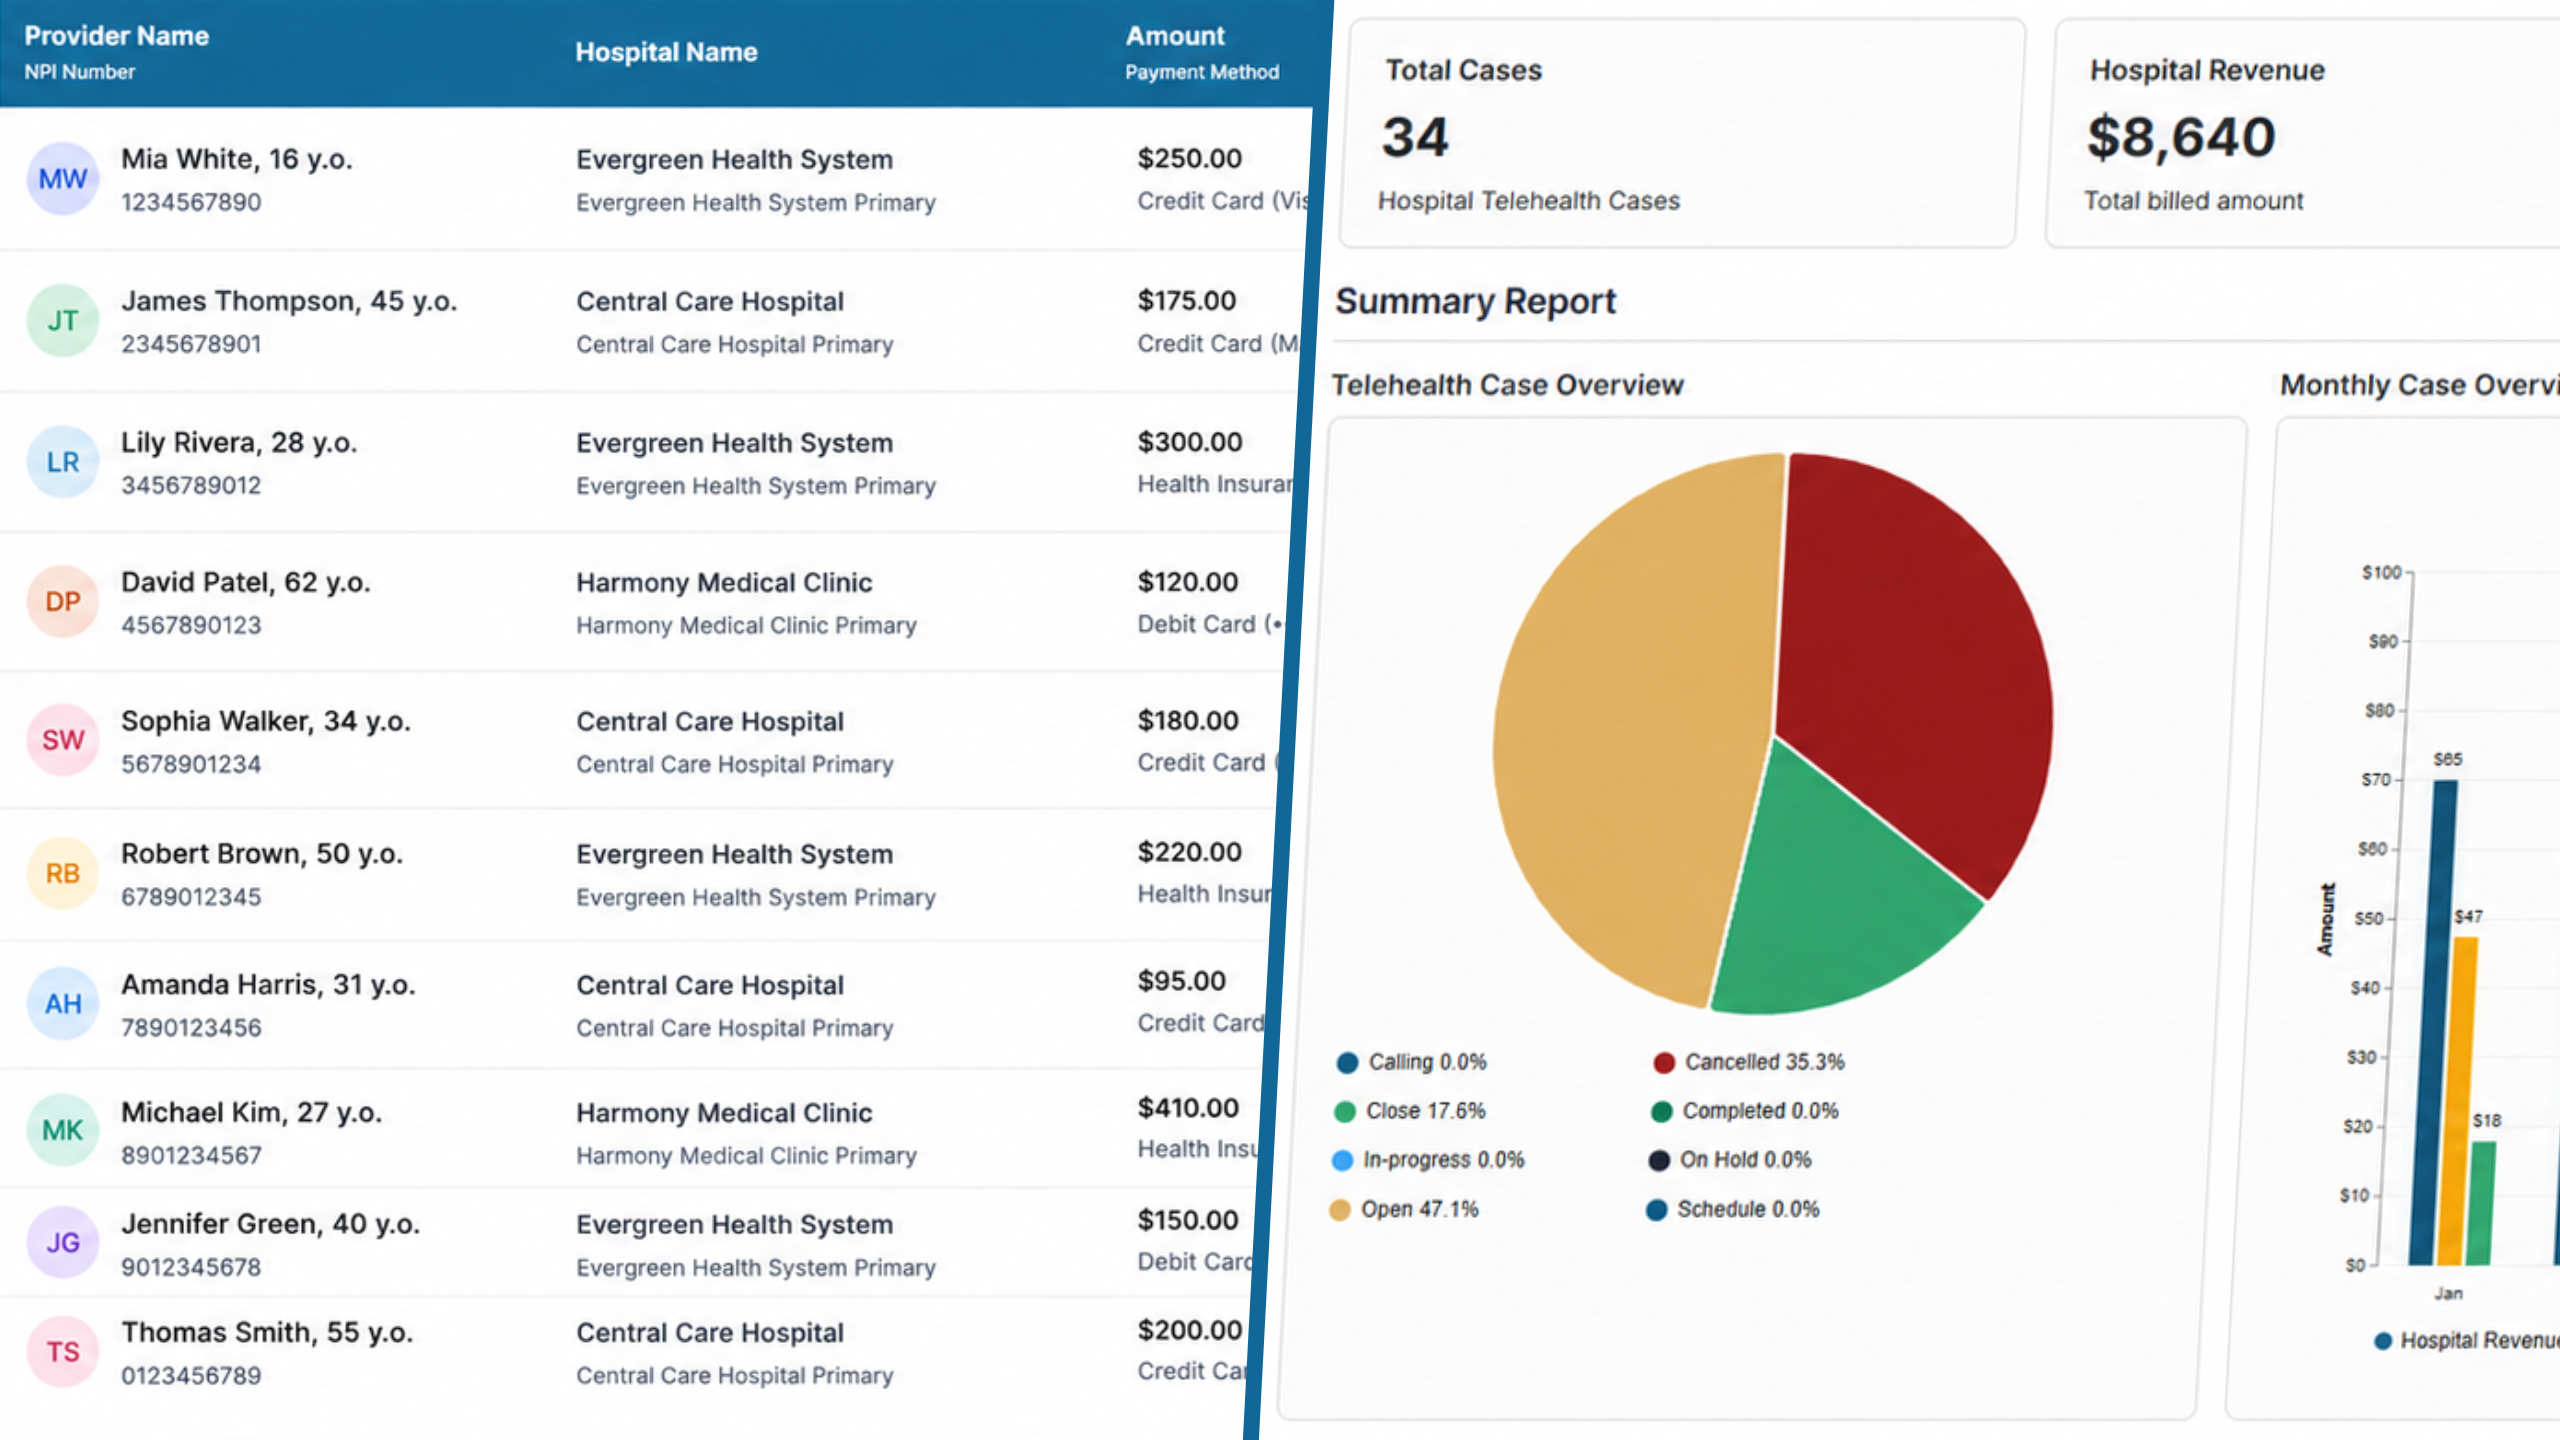Toggle the Hospital Revenue legend dot
Image resolution: width=2560 pixels, height=1440 pixels.
[2383, 1341]
